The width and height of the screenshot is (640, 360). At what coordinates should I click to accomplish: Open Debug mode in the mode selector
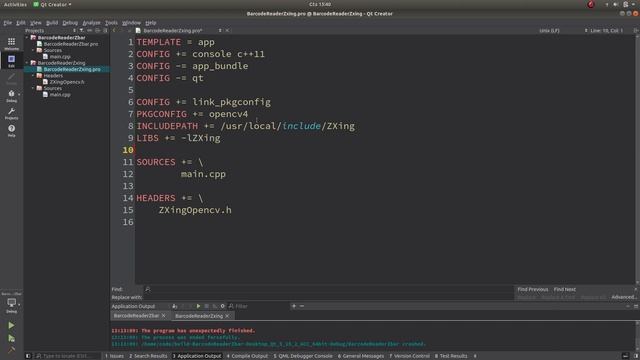(x=11, y=96)
